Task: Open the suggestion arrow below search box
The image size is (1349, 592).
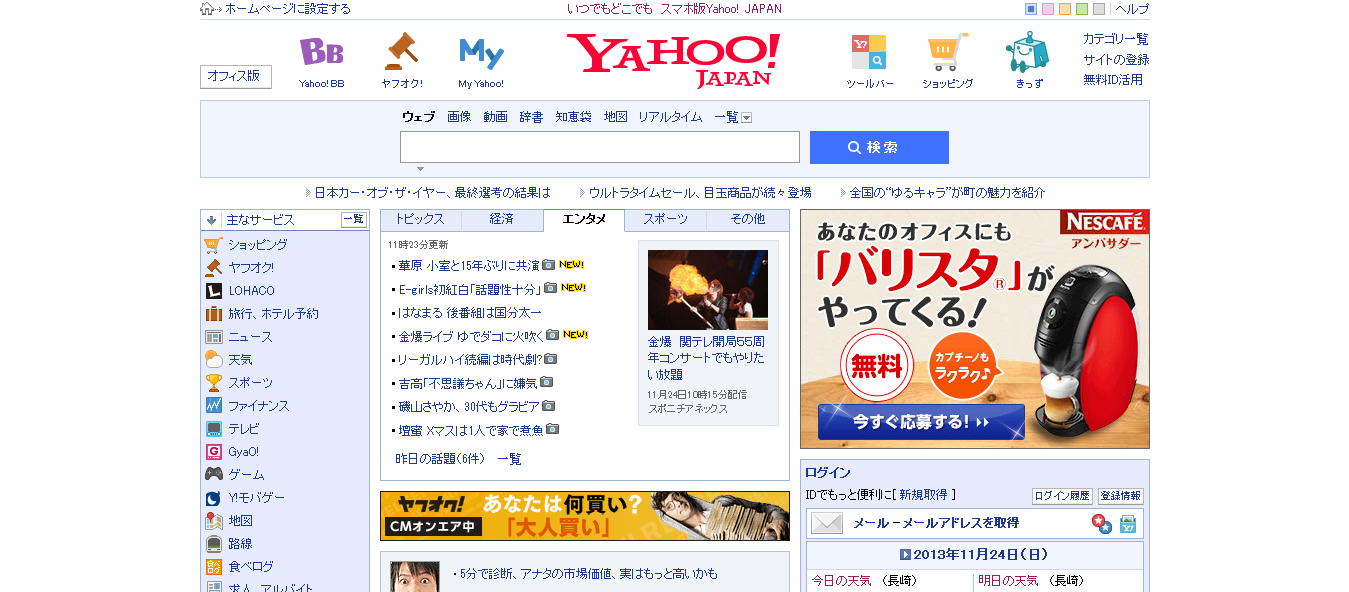Action: coord(420,168)
